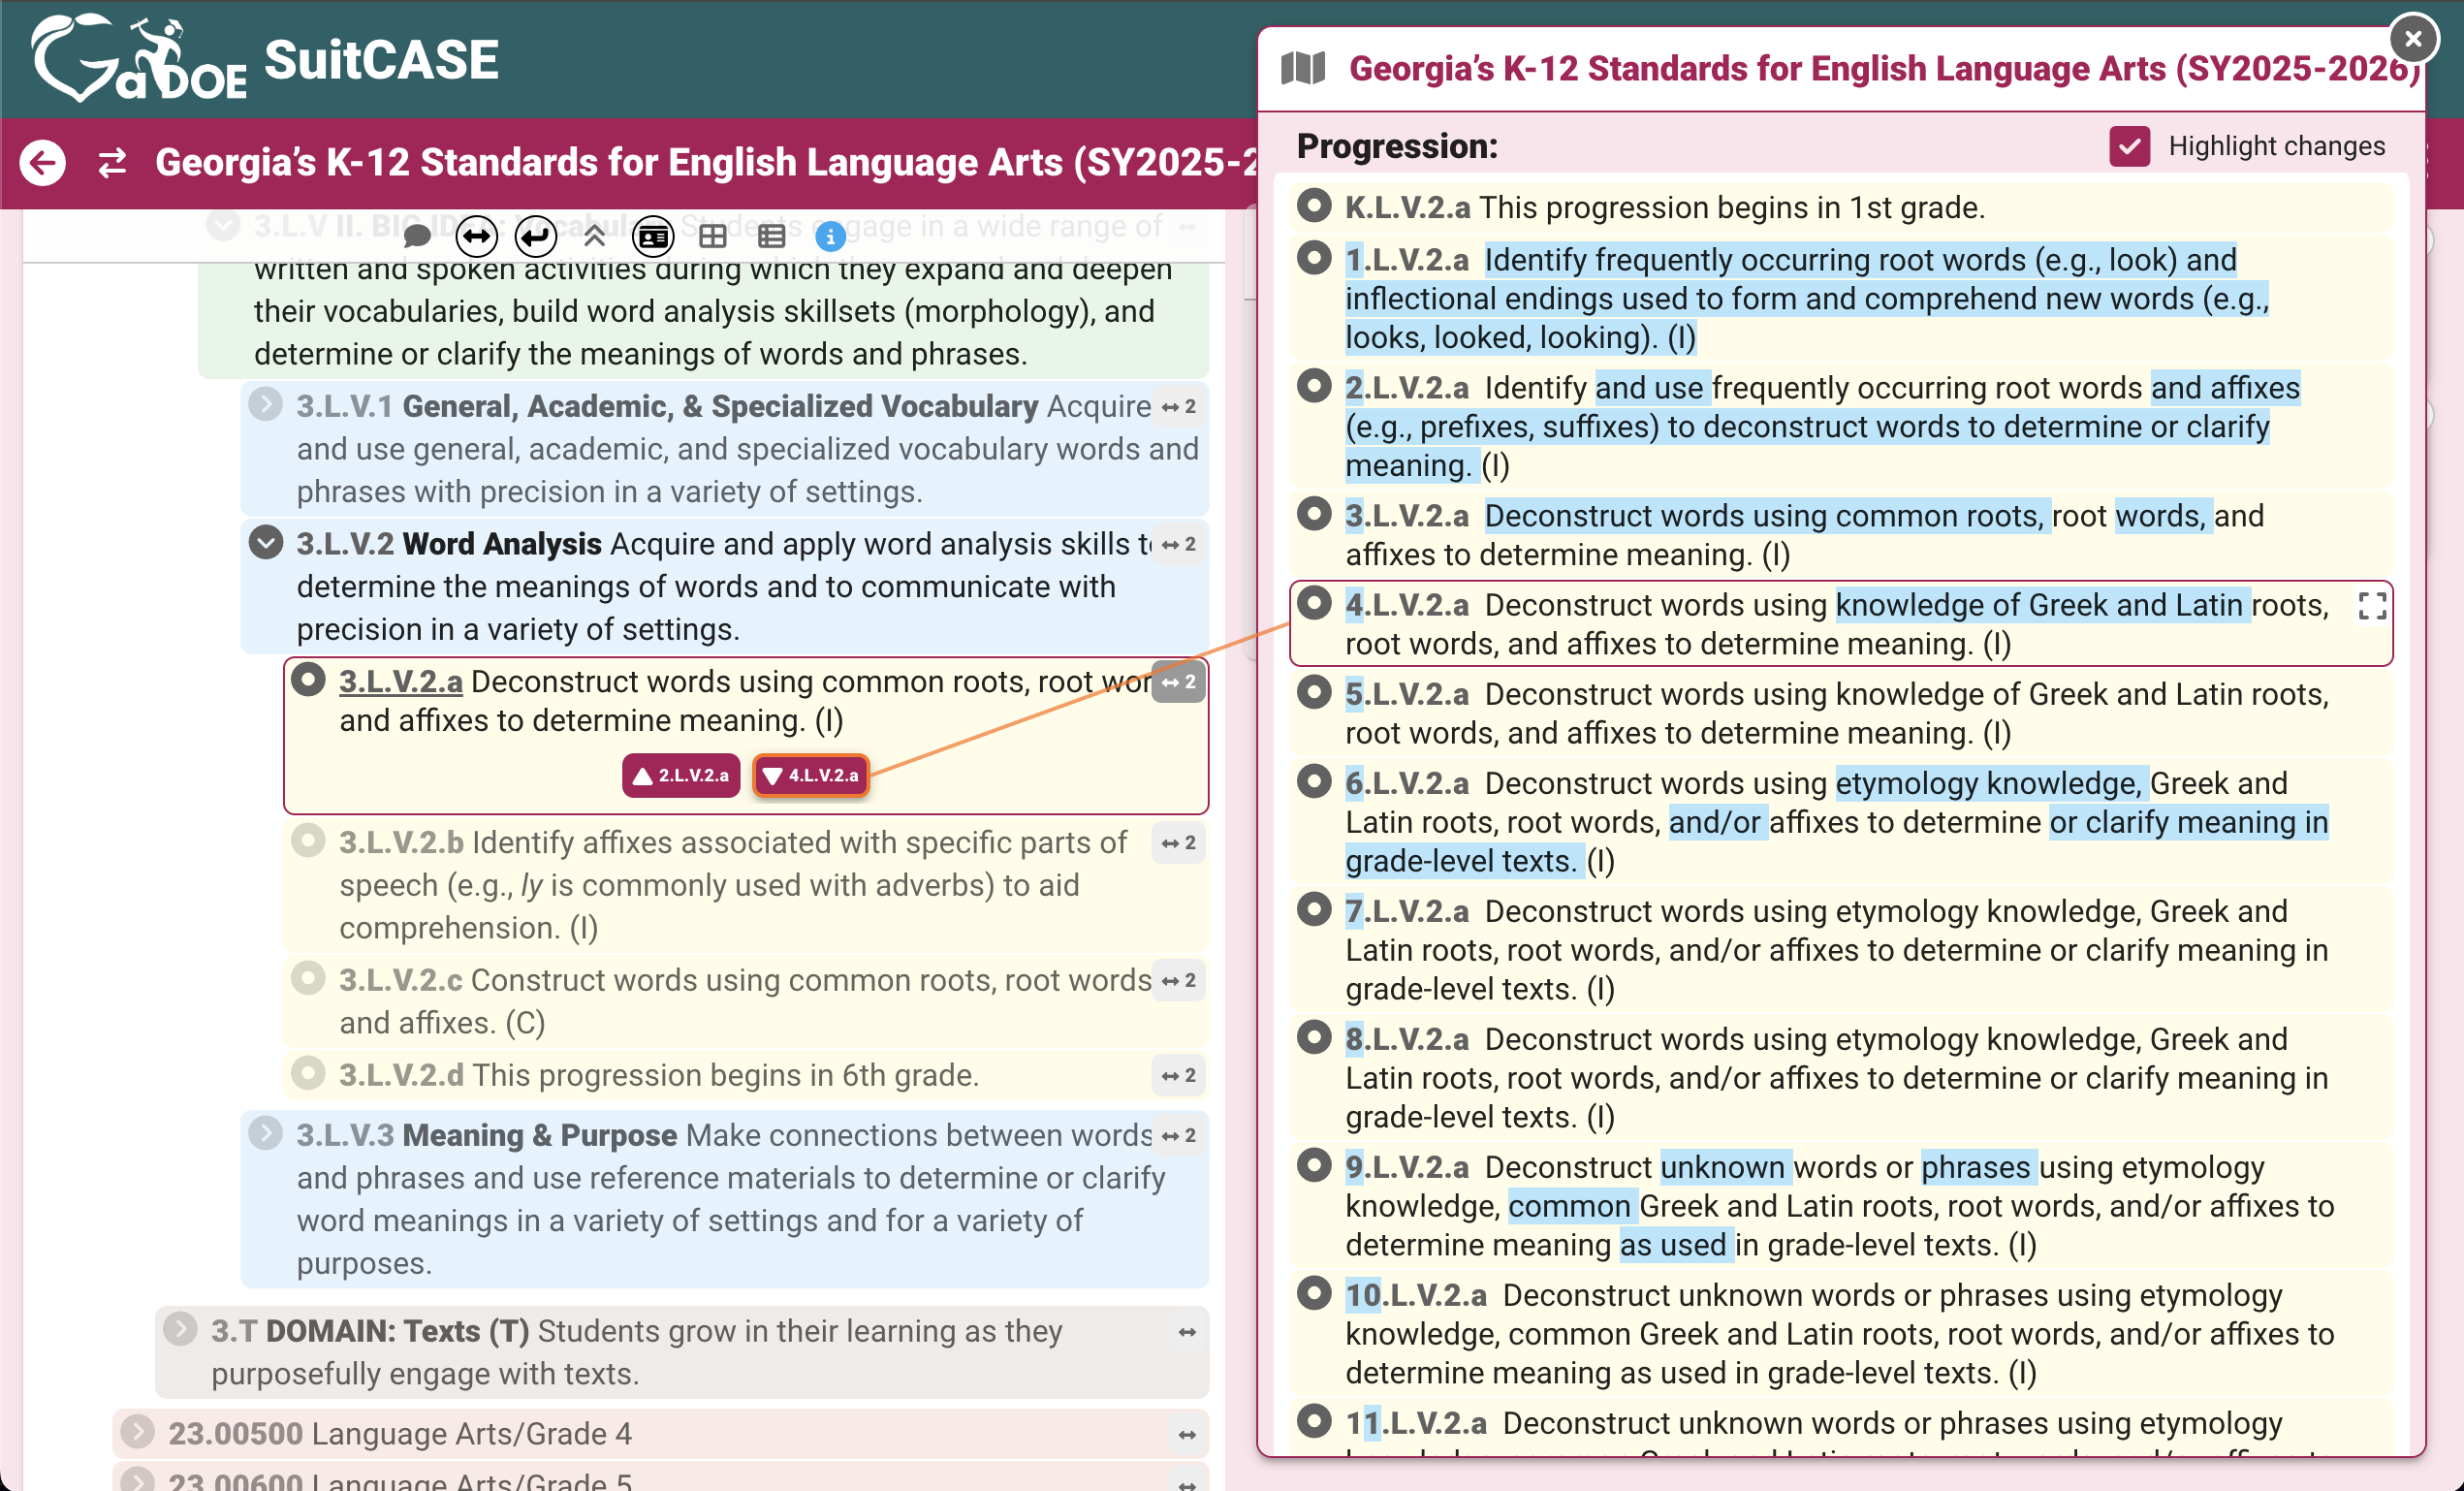Viewport: 2464px width, 1491px height.
Task: Go back using the left arrow button
Action: point(43,163)
